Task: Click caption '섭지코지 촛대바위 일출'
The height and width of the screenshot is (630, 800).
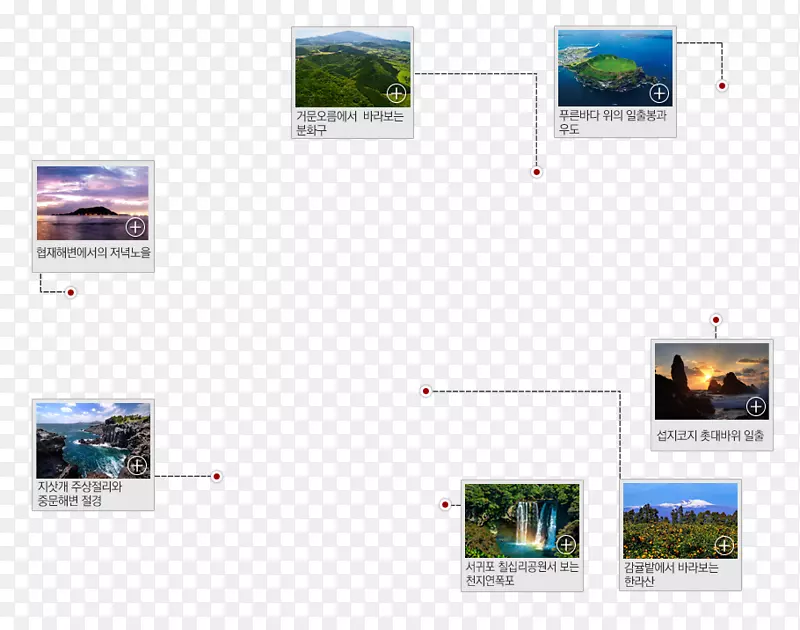Action: (x=710, y=435)
